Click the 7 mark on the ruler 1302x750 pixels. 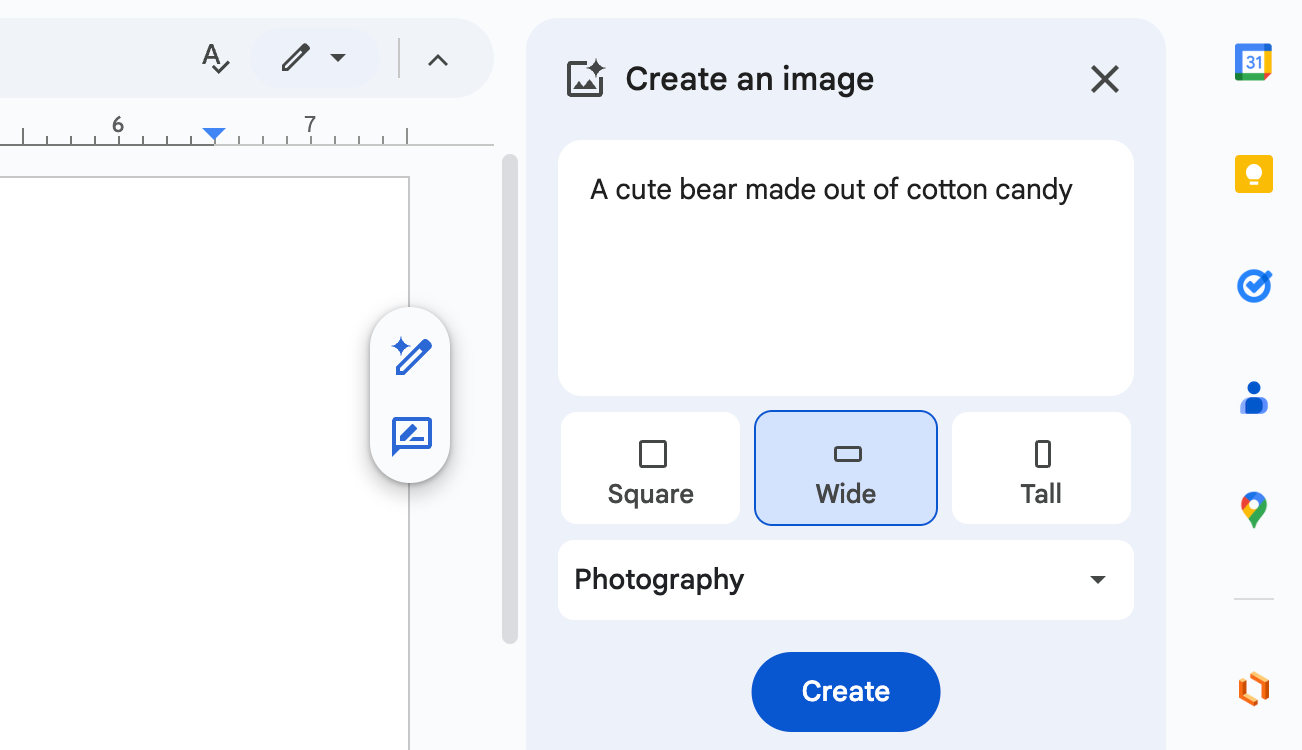click(310, 124)
